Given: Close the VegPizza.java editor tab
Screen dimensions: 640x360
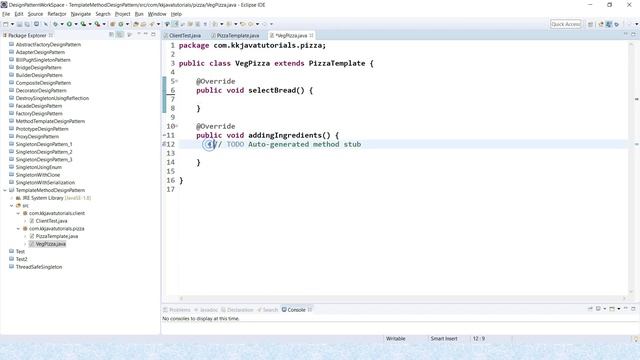Looking at the screenshot, I should (311, 36).
